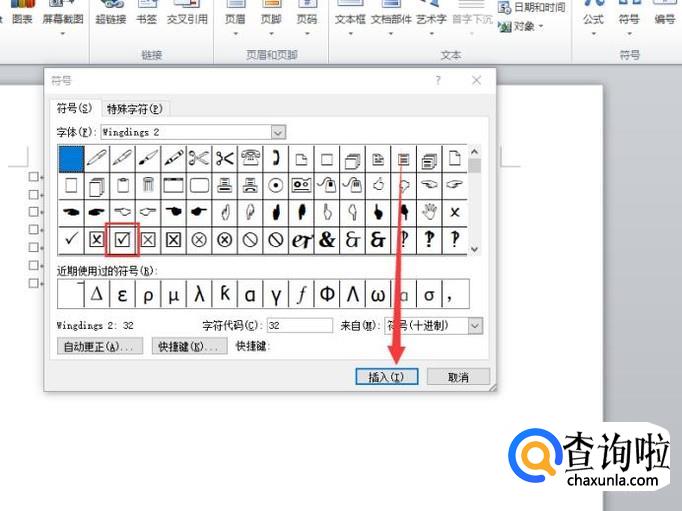Choose the open hand symbol

tap(429, 212)
